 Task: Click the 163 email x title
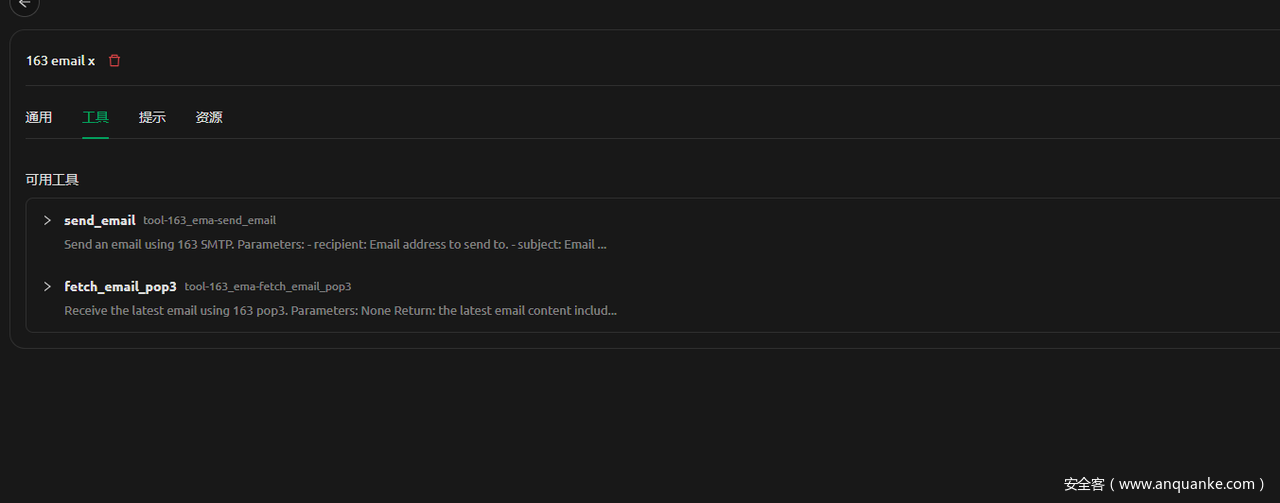pos(60,61)
